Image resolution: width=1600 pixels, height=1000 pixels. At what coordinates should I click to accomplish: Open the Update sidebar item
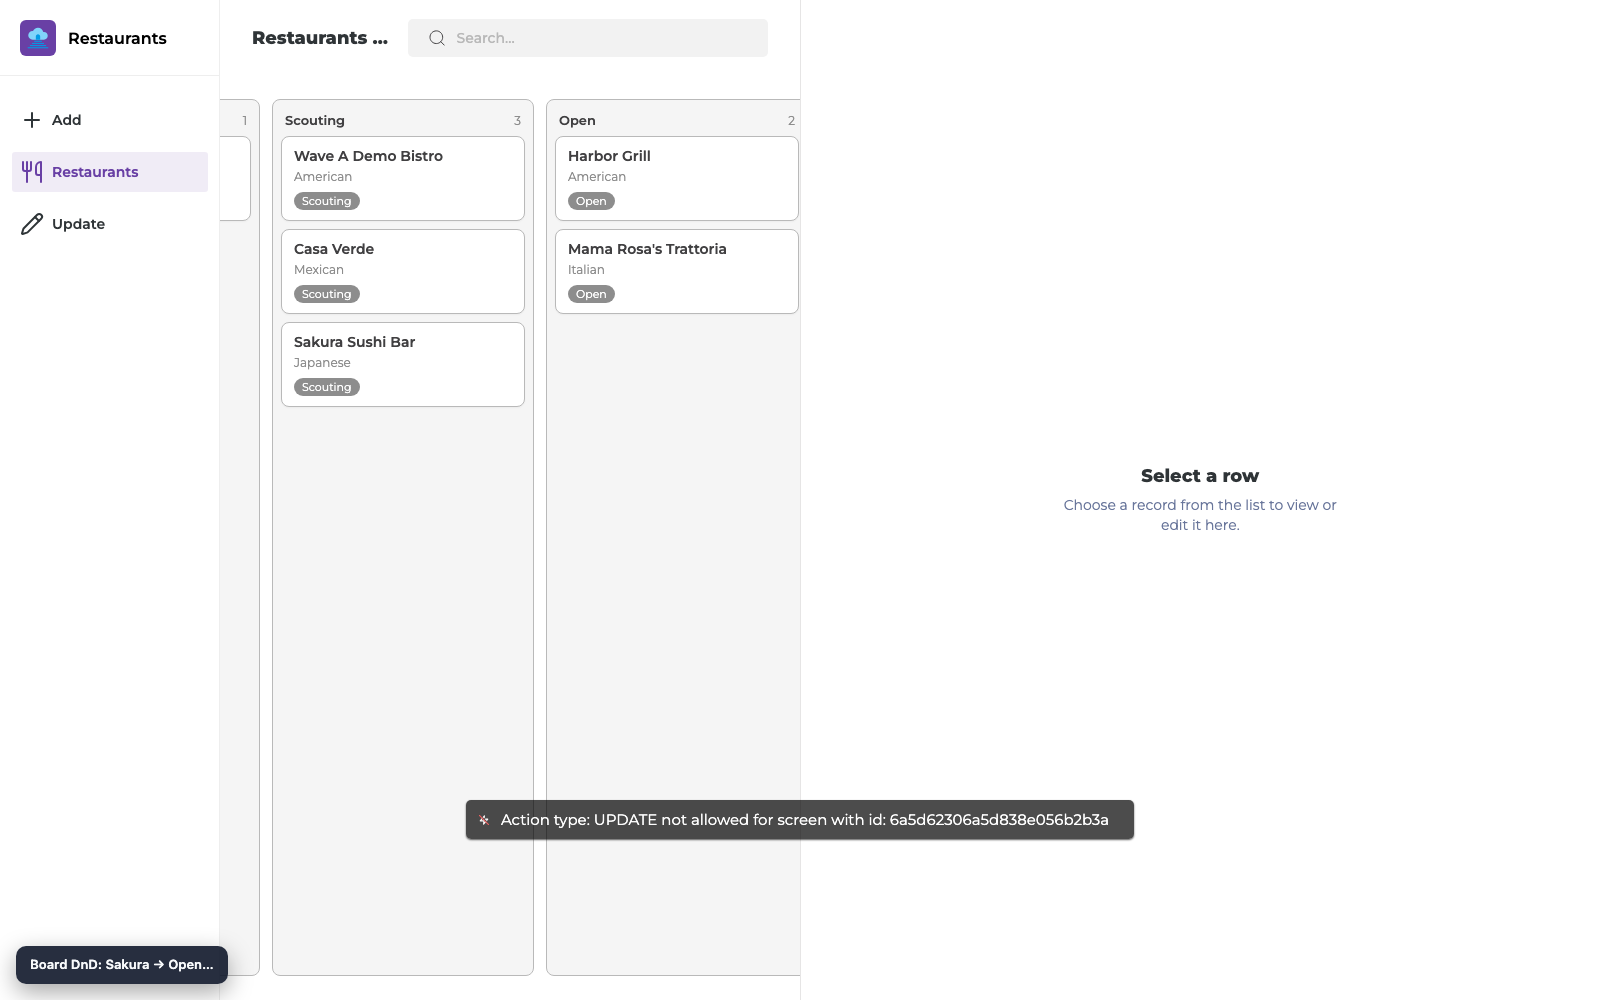[x=110, y=224]
